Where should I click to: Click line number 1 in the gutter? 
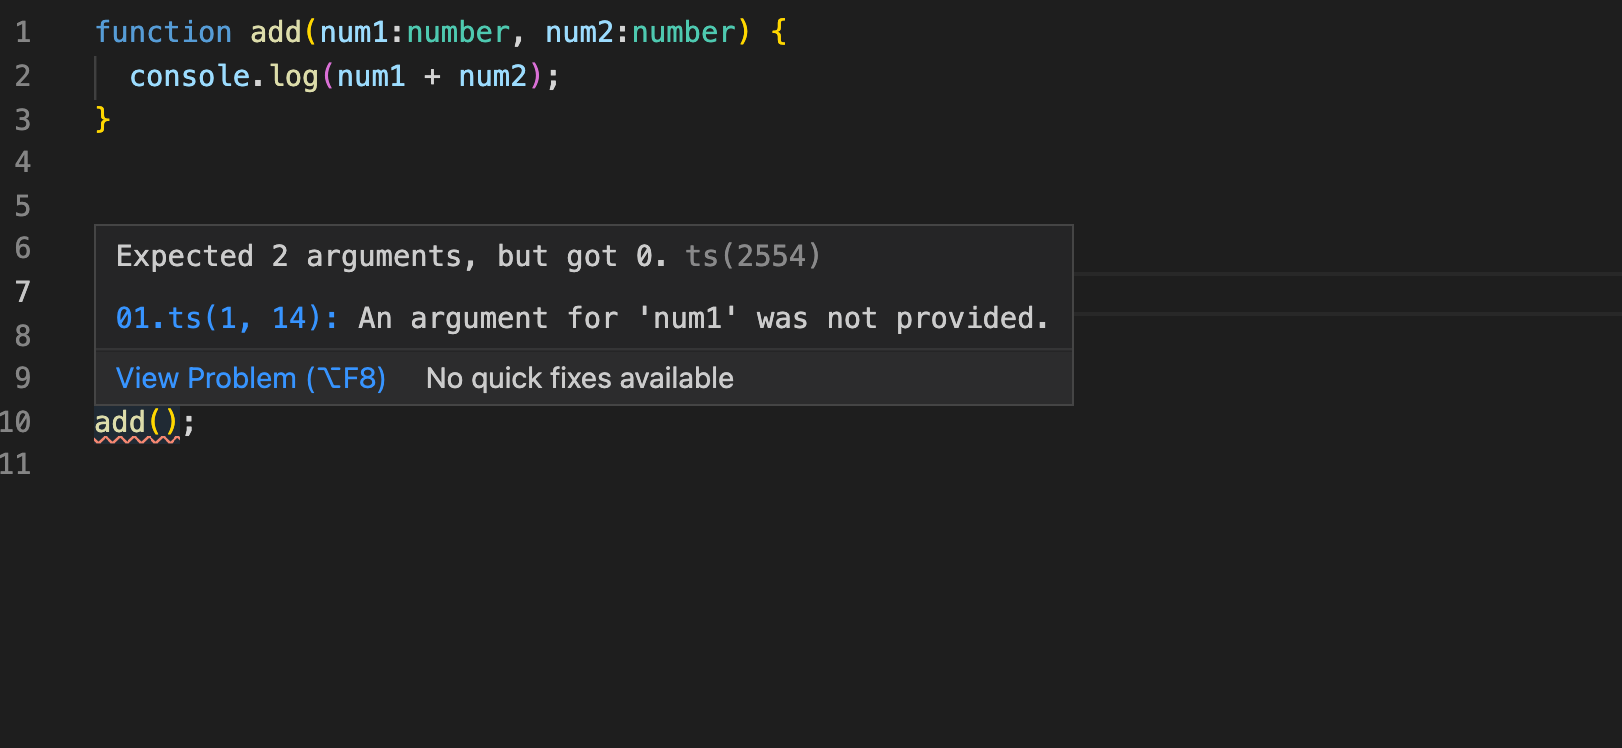[22, 31]
